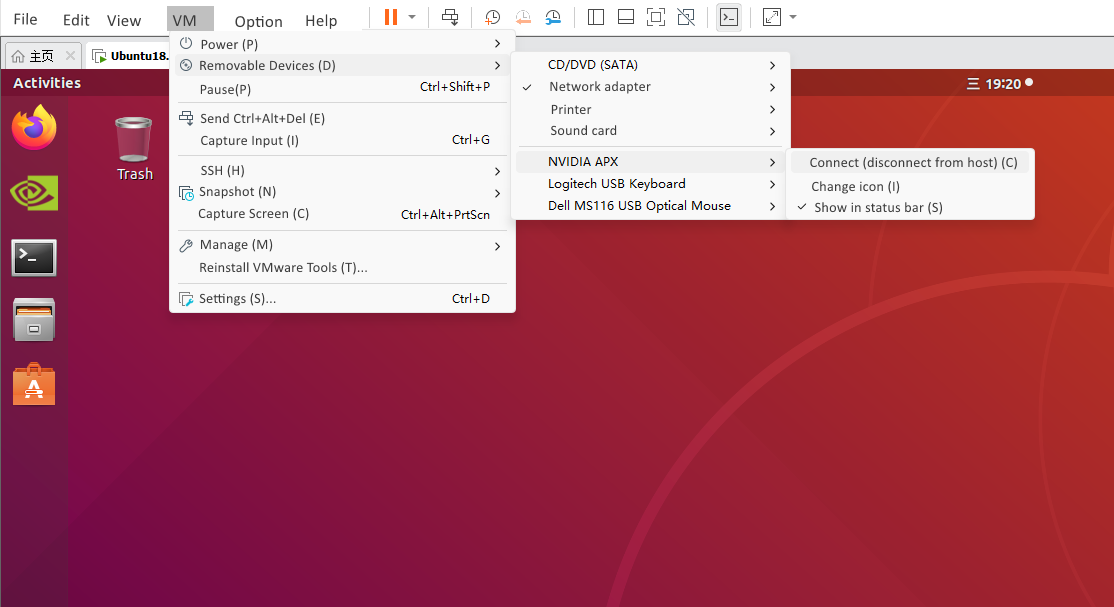
Task: Click the take snapshot clock icon
Action: 492,18
